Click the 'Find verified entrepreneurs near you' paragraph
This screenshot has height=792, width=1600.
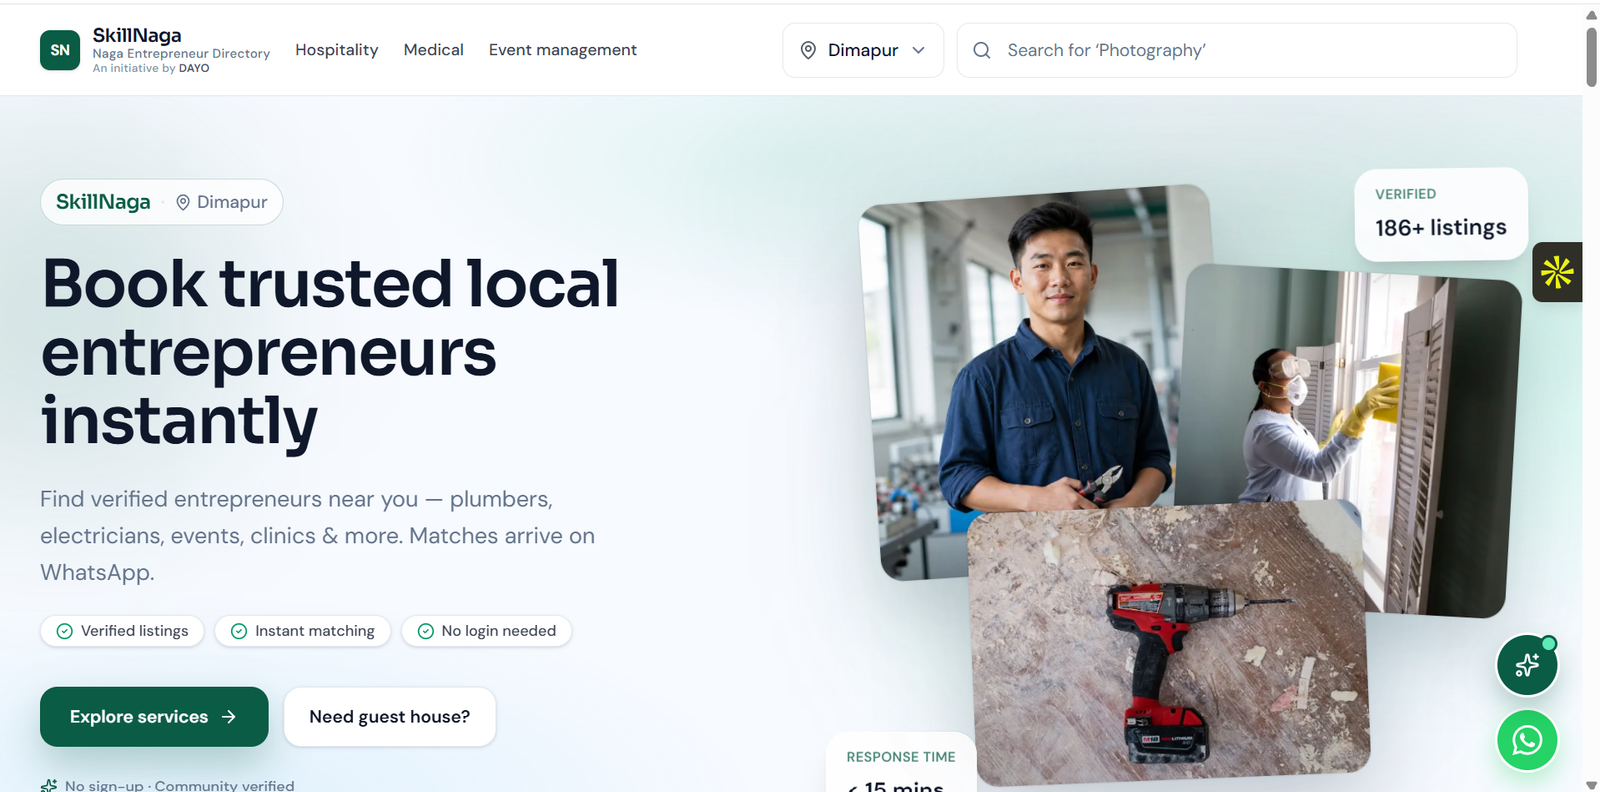coord(317,535)
